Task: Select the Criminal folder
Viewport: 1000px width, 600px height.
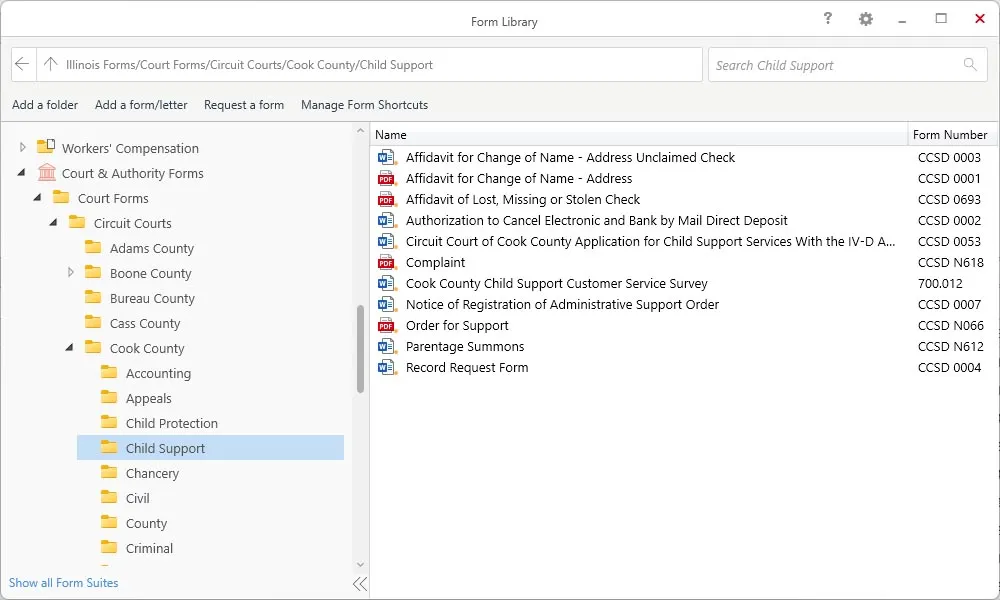Action: (x=149, y=548)
